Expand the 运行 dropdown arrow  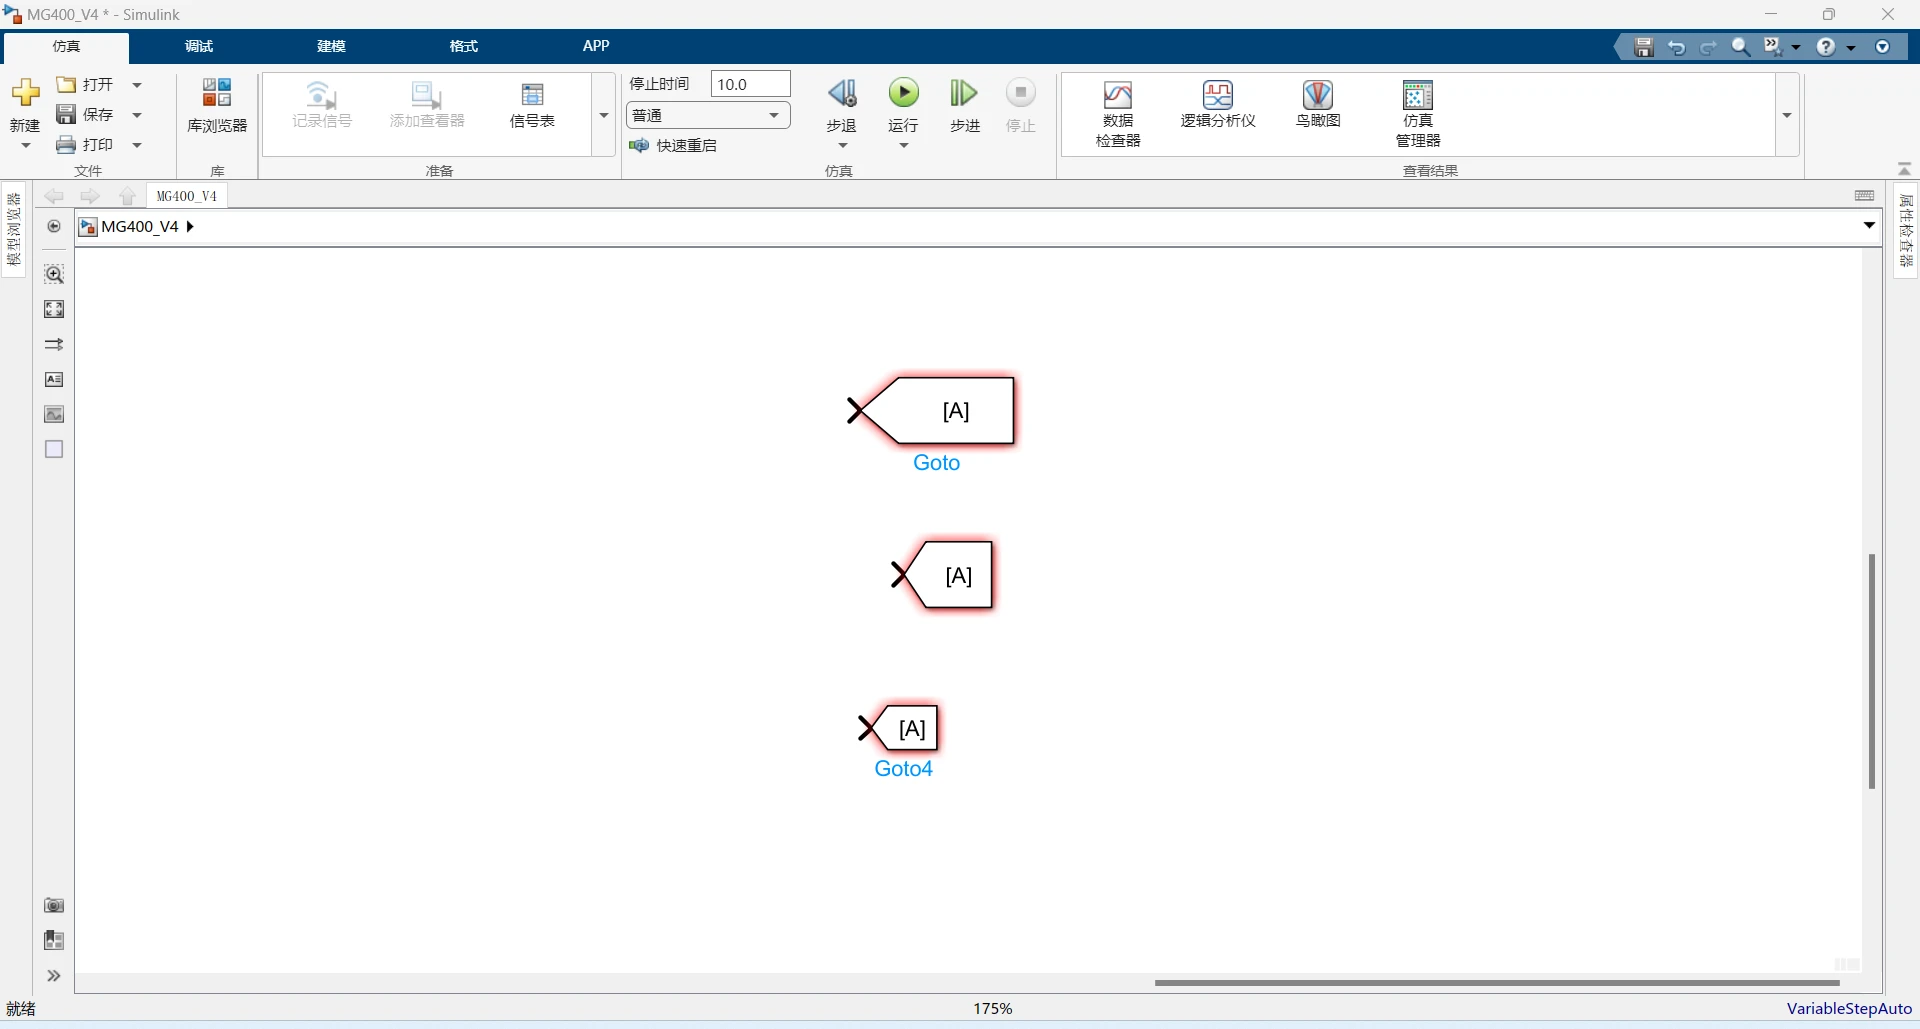(x=904, y=146)
